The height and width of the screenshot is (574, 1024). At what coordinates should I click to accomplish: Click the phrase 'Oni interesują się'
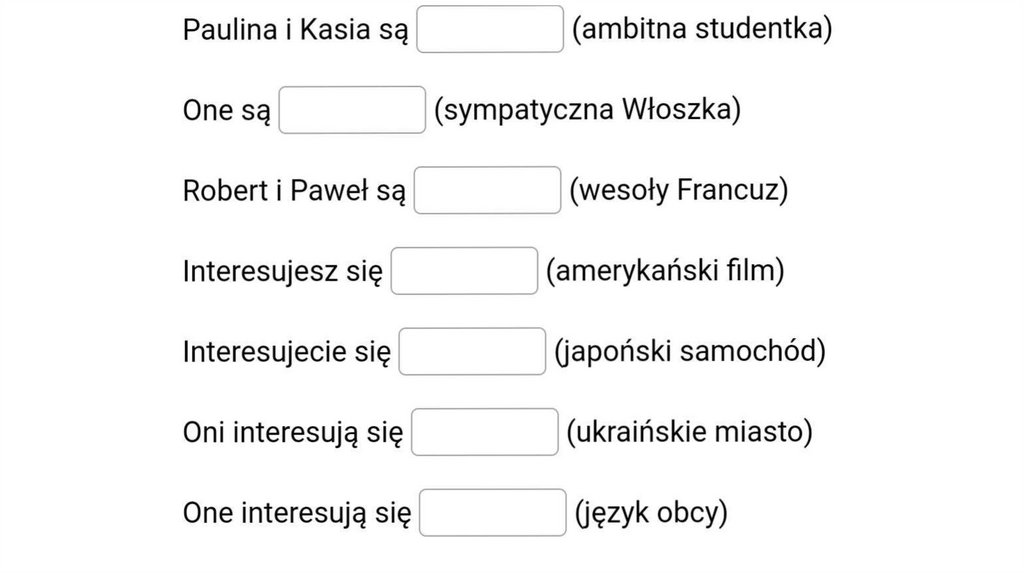(293, 433)
